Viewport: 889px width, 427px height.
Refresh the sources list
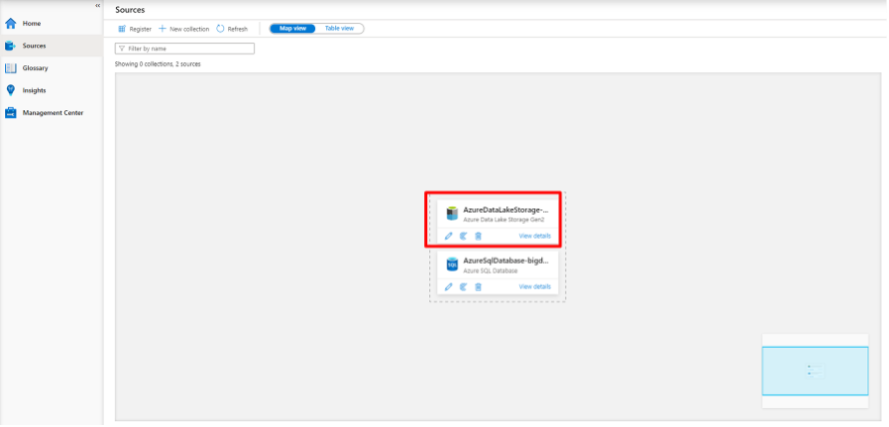pyautogui.click(x=232, y=29)
